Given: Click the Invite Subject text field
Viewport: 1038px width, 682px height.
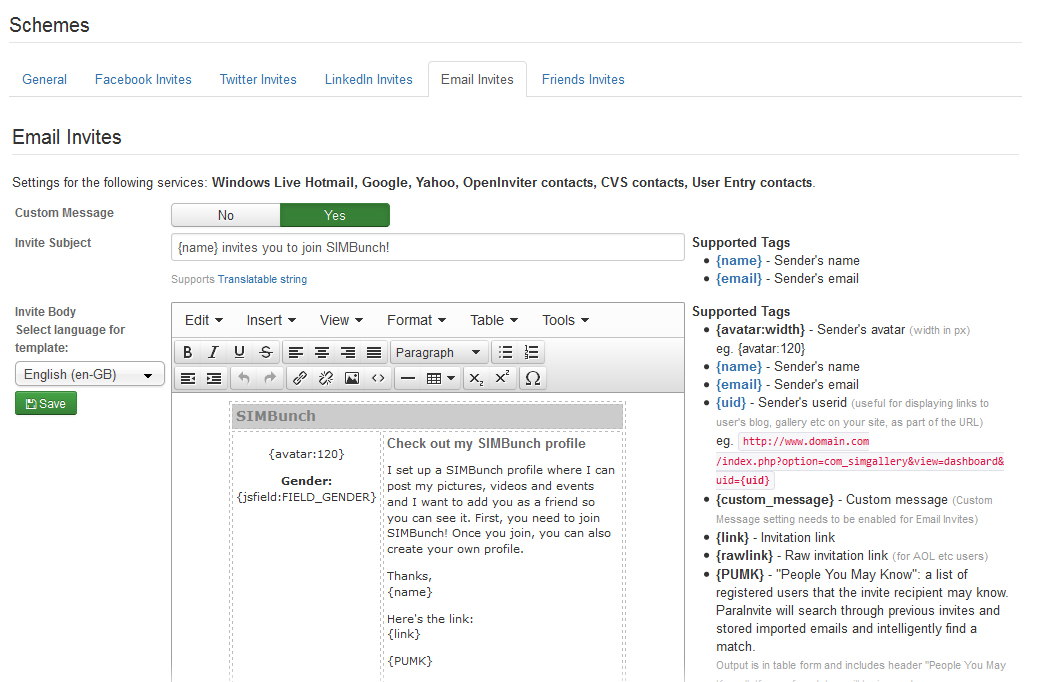Looking at the screenshot, I should point(427,247).
